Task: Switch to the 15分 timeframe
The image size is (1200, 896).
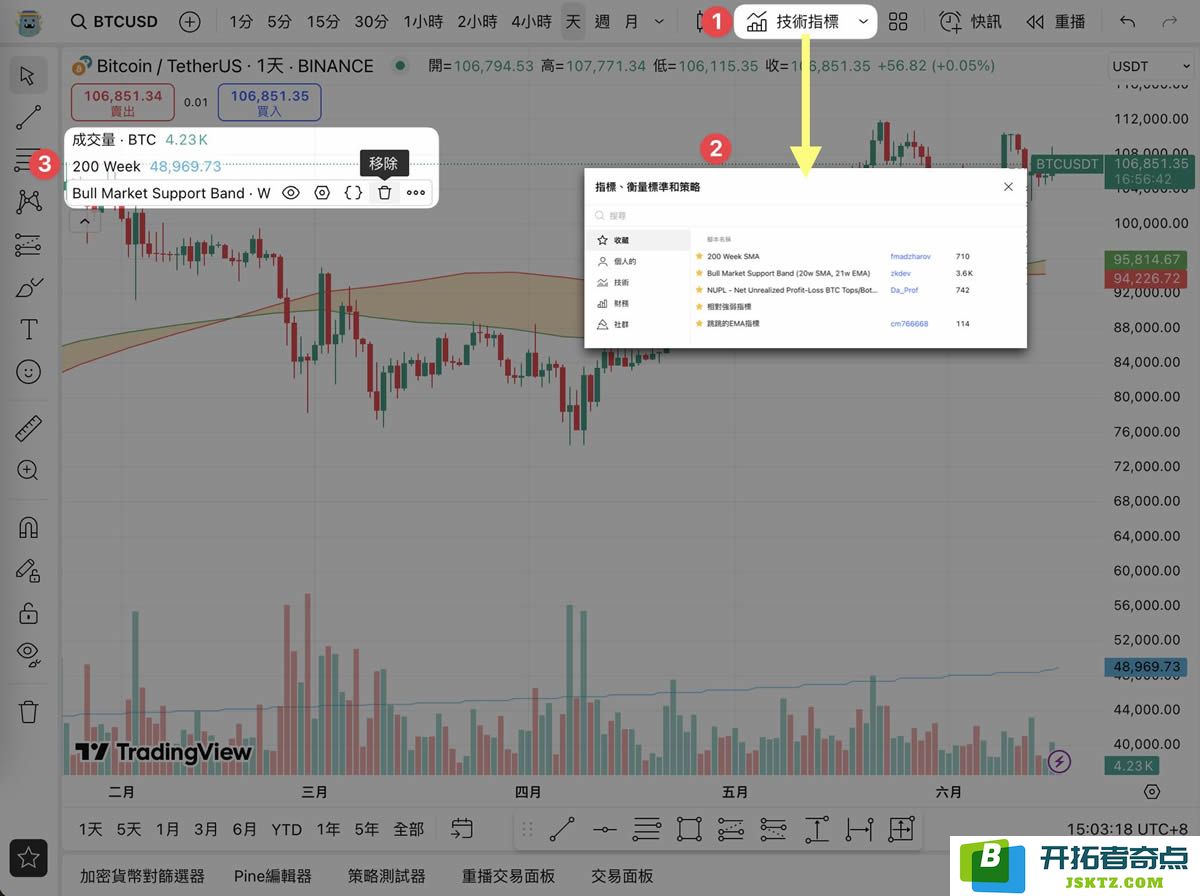Action: (x=323, y=21)
